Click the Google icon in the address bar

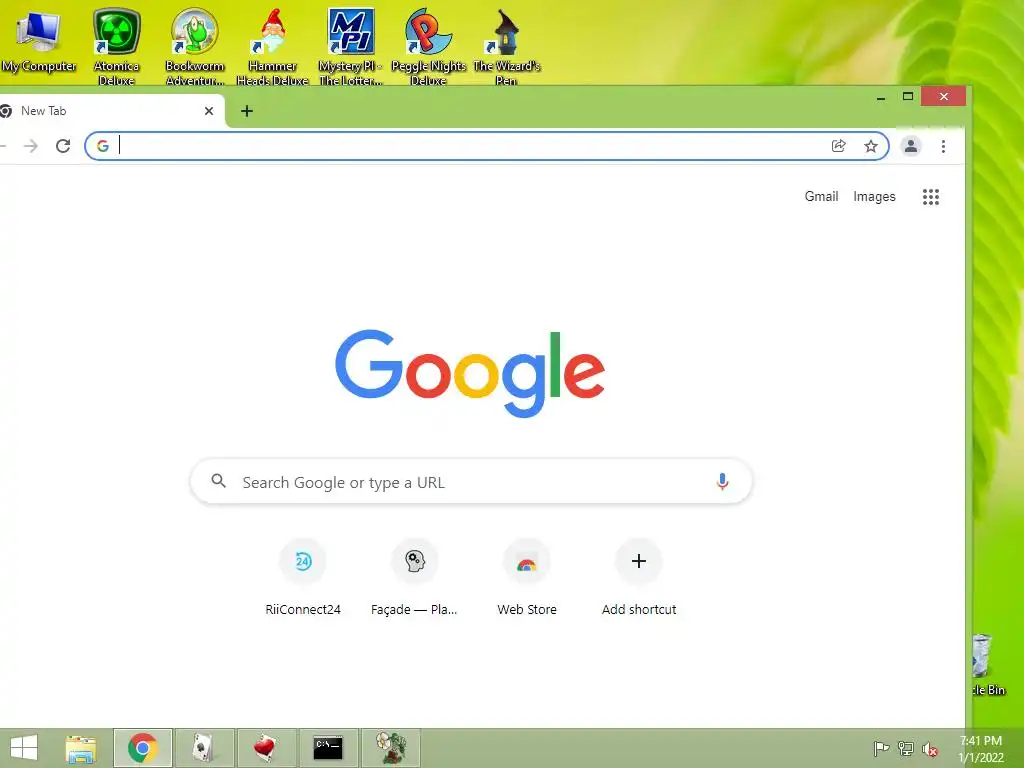click(x=103, y=146)
